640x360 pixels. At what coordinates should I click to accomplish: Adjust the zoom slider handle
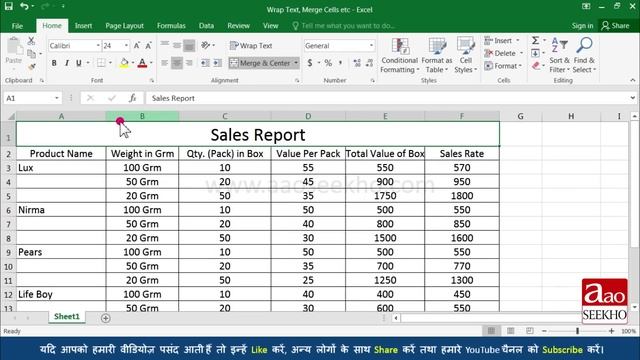(578, 331)
